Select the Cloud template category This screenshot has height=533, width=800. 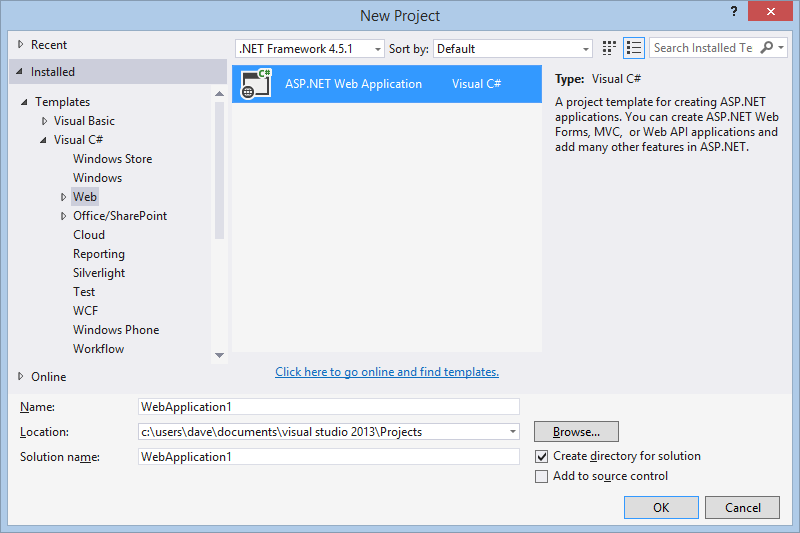coord(89,235)
